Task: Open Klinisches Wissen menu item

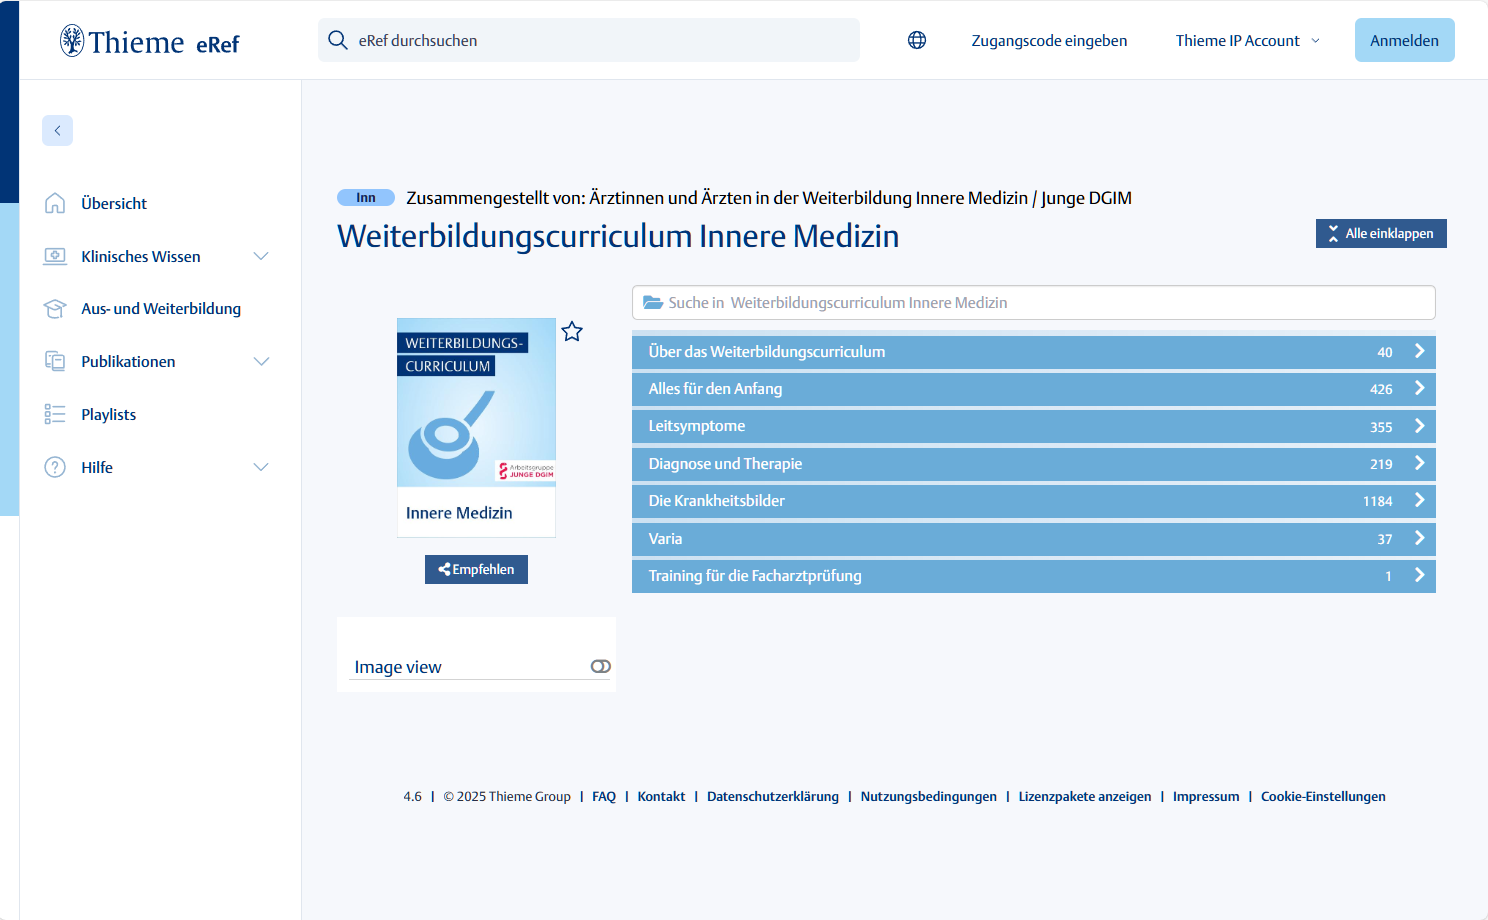Action: click(141, 256)
